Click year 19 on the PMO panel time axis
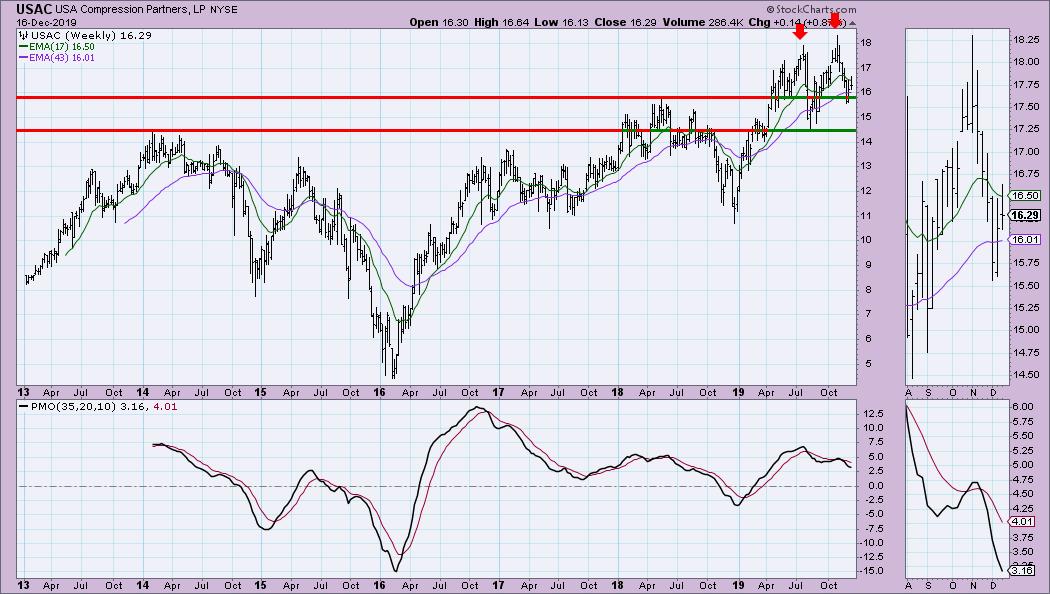 [x=738, y=585]
